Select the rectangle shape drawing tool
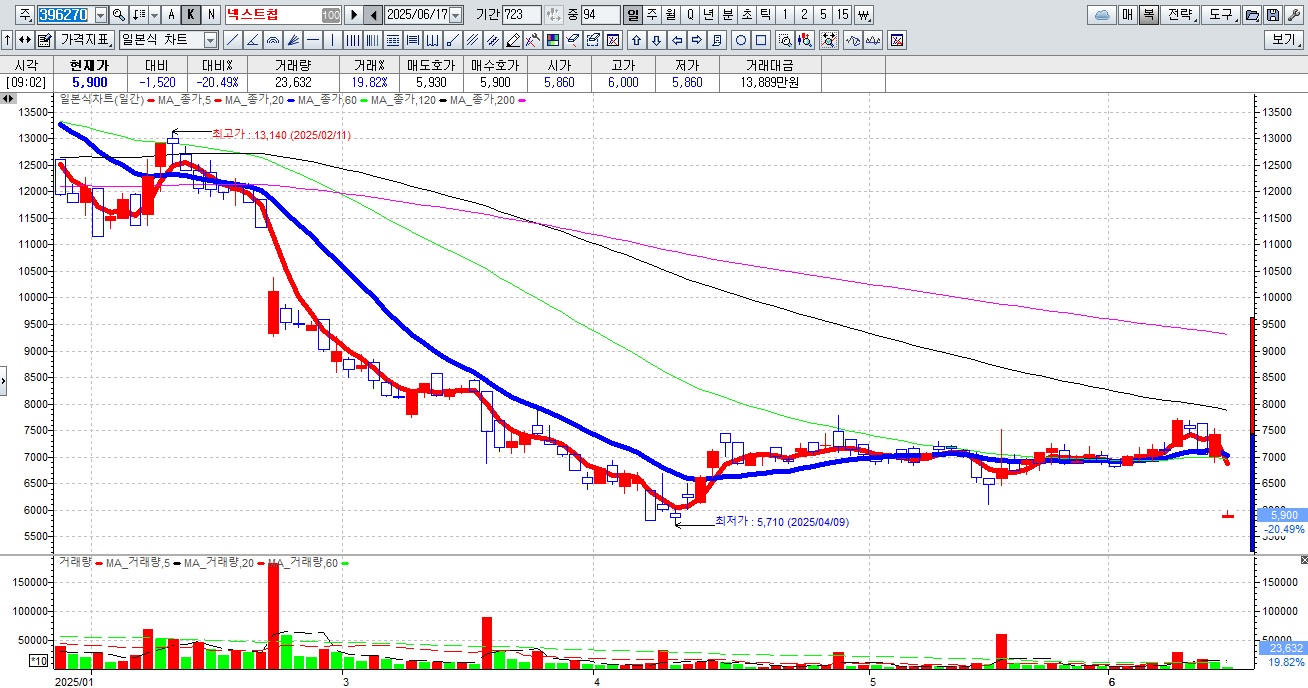The width and height of the screenshot is (1308, 688). click(760, 40)
